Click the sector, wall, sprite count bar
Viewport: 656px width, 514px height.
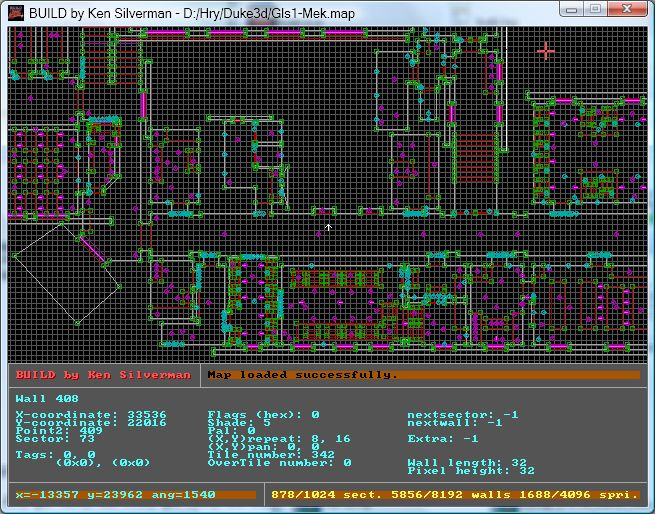456,494
